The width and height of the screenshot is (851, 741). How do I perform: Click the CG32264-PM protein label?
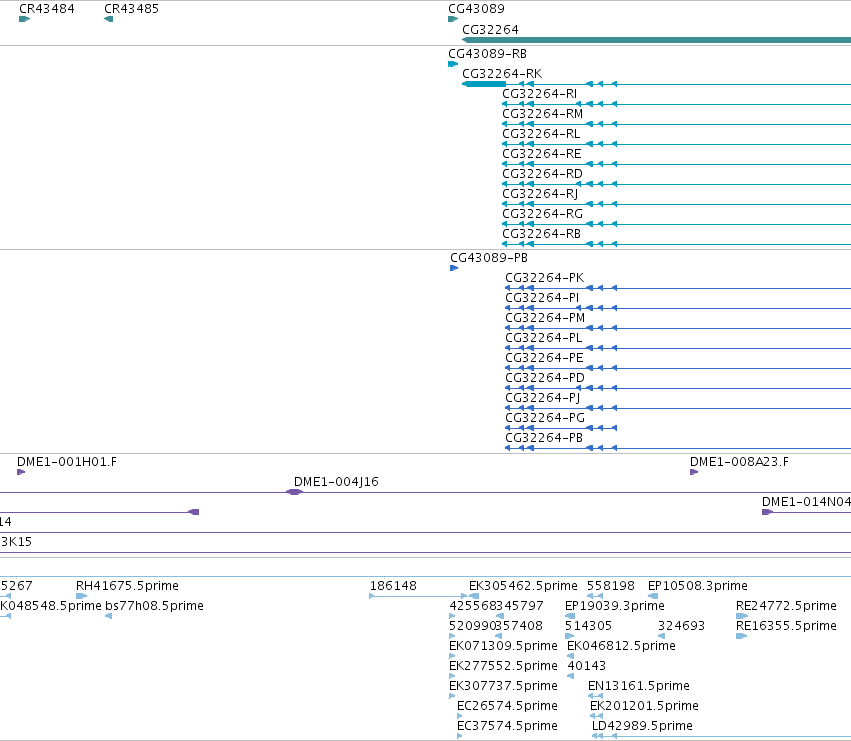(x=545, y=318)
